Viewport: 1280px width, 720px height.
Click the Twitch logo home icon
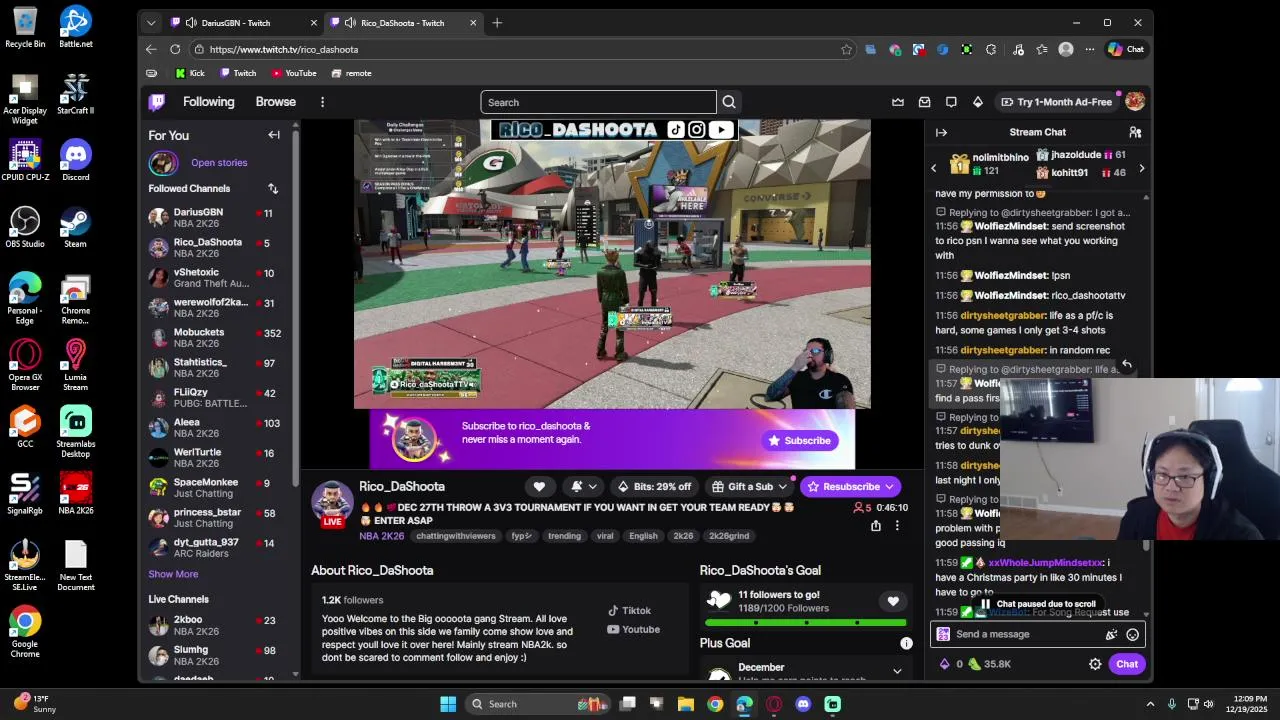click(157, 102)
